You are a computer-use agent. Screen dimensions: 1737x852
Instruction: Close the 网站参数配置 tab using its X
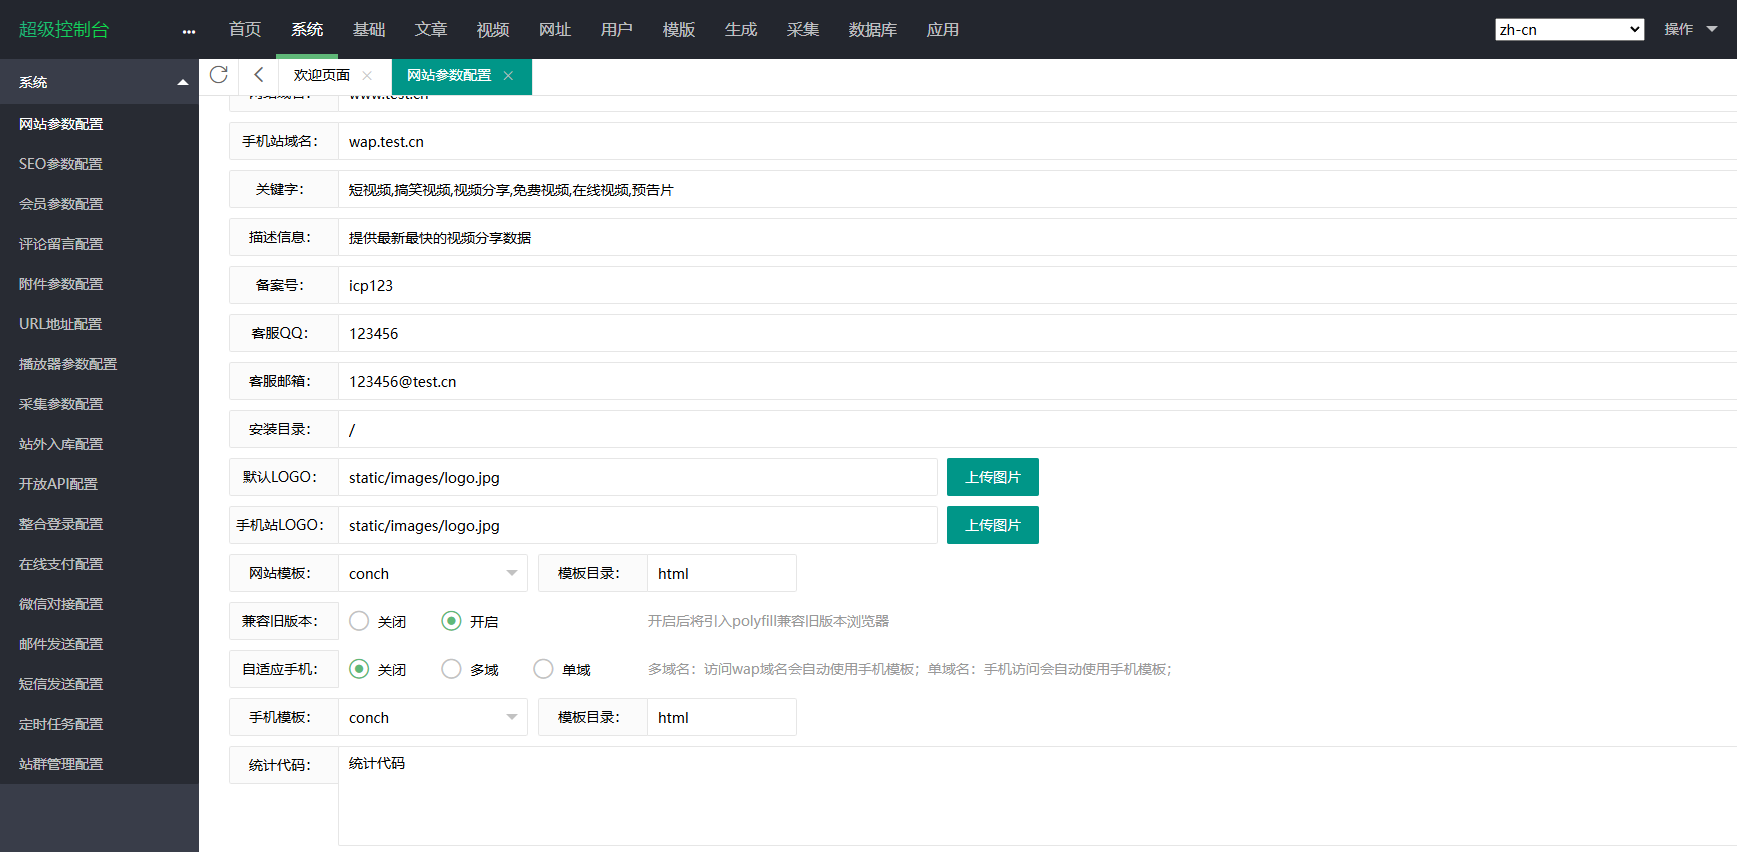click(x=508, y=76)
